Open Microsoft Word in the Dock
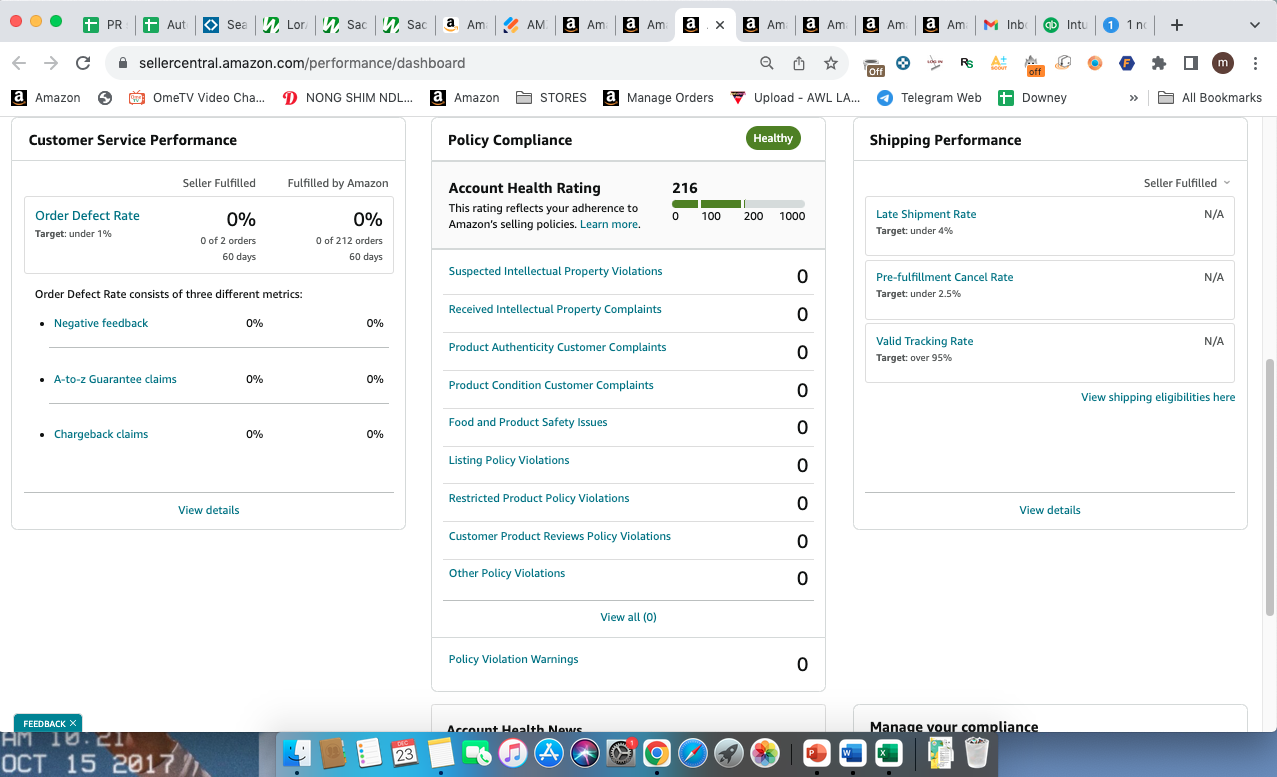 click(852, 753)
